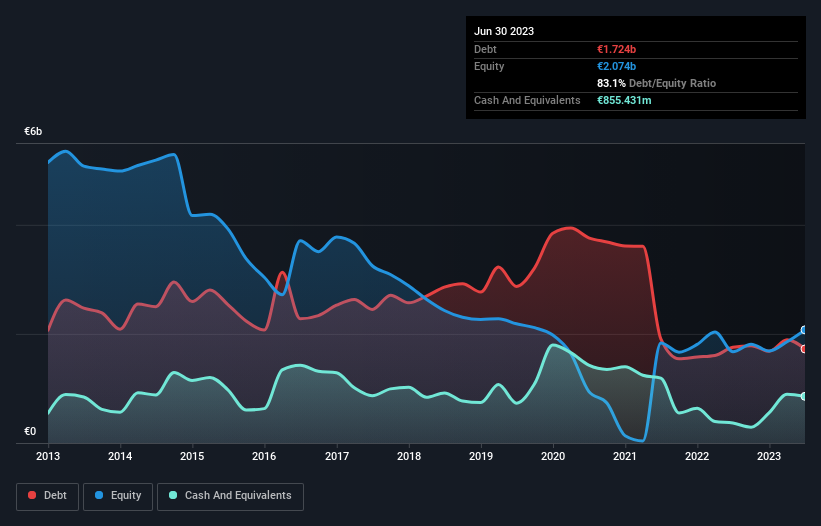
Task: Click the 2015 x-axis label
Action: (x=192, y=456)
